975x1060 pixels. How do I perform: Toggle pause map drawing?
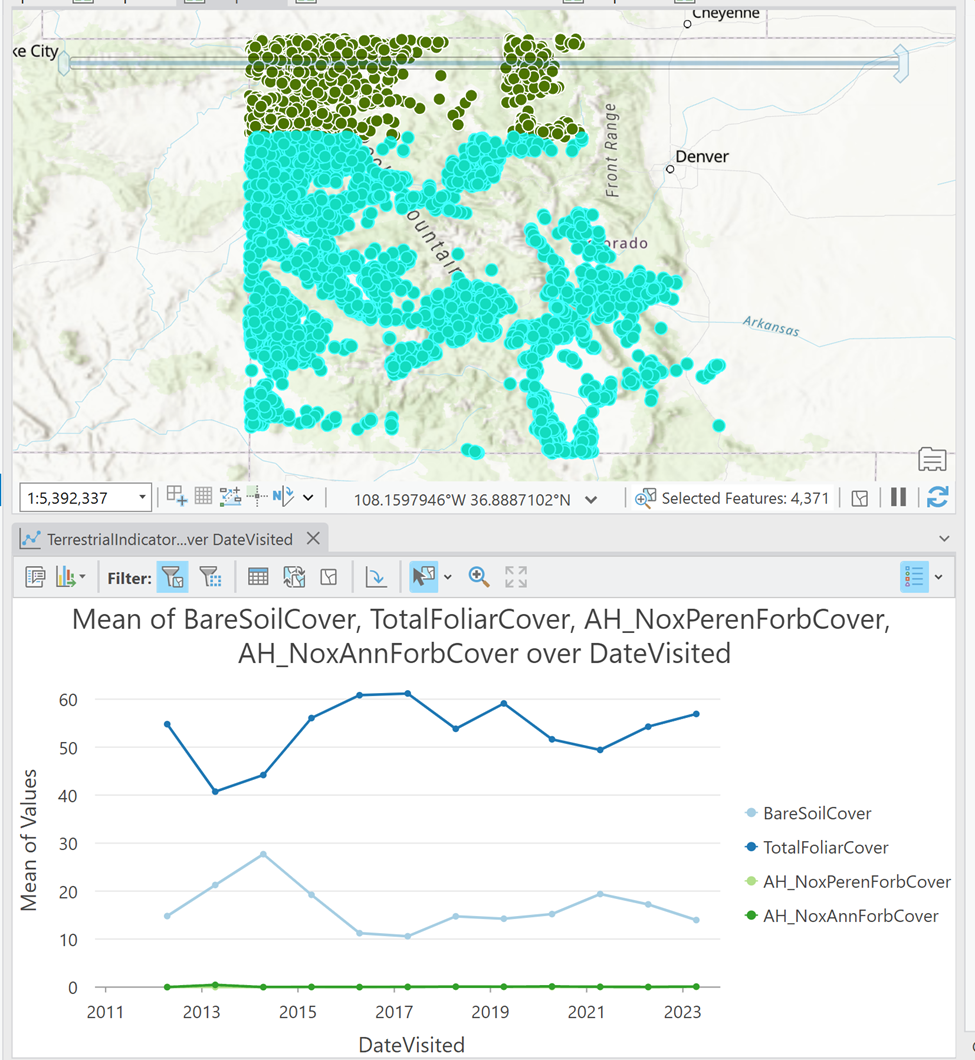tap(898, 497)
